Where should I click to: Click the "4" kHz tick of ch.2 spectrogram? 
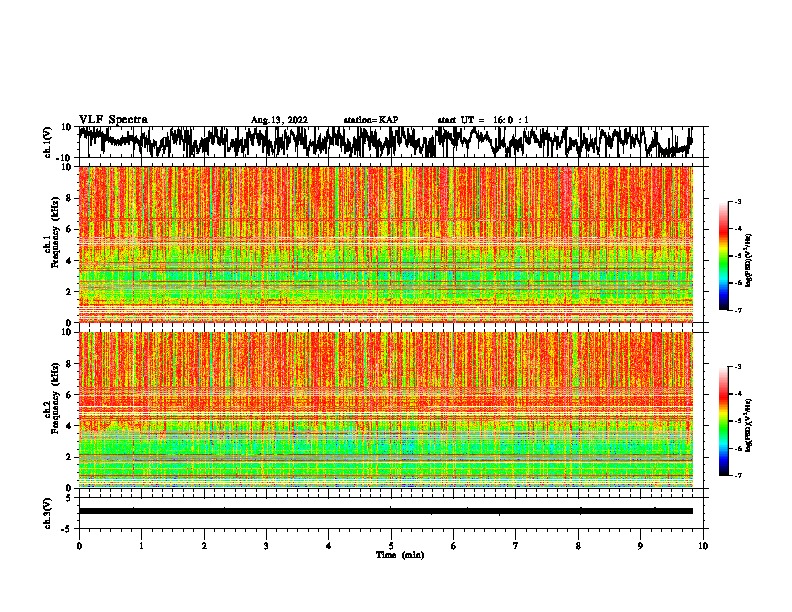coord(69,426)
